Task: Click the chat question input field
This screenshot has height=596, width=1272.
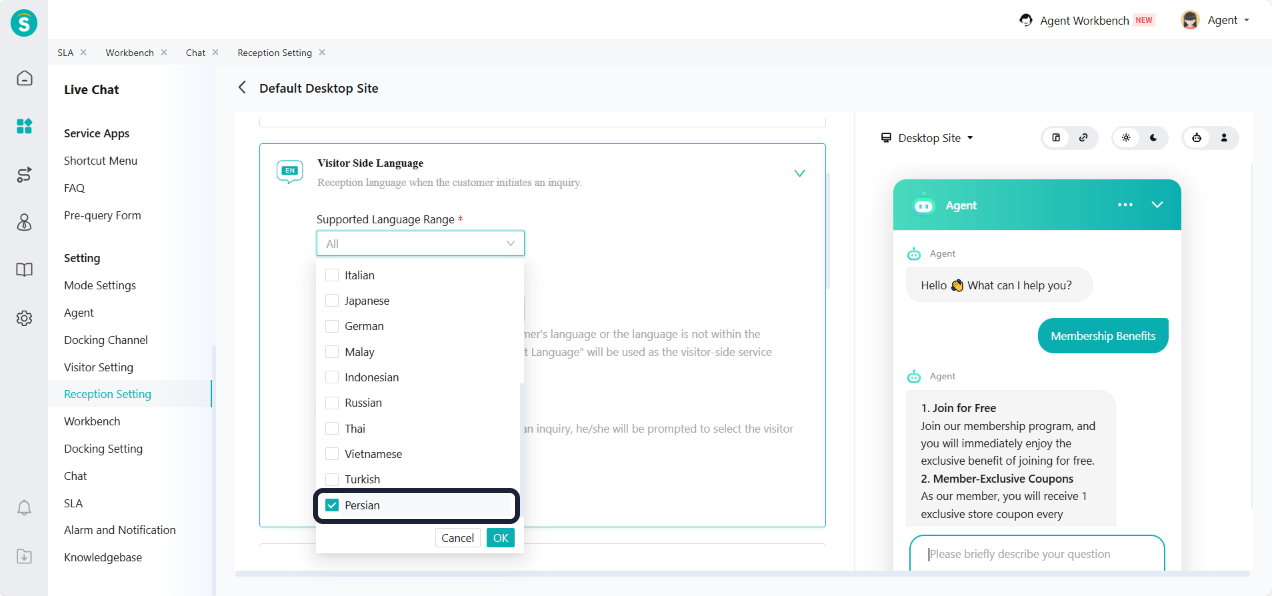Action: pos(1036,554)
